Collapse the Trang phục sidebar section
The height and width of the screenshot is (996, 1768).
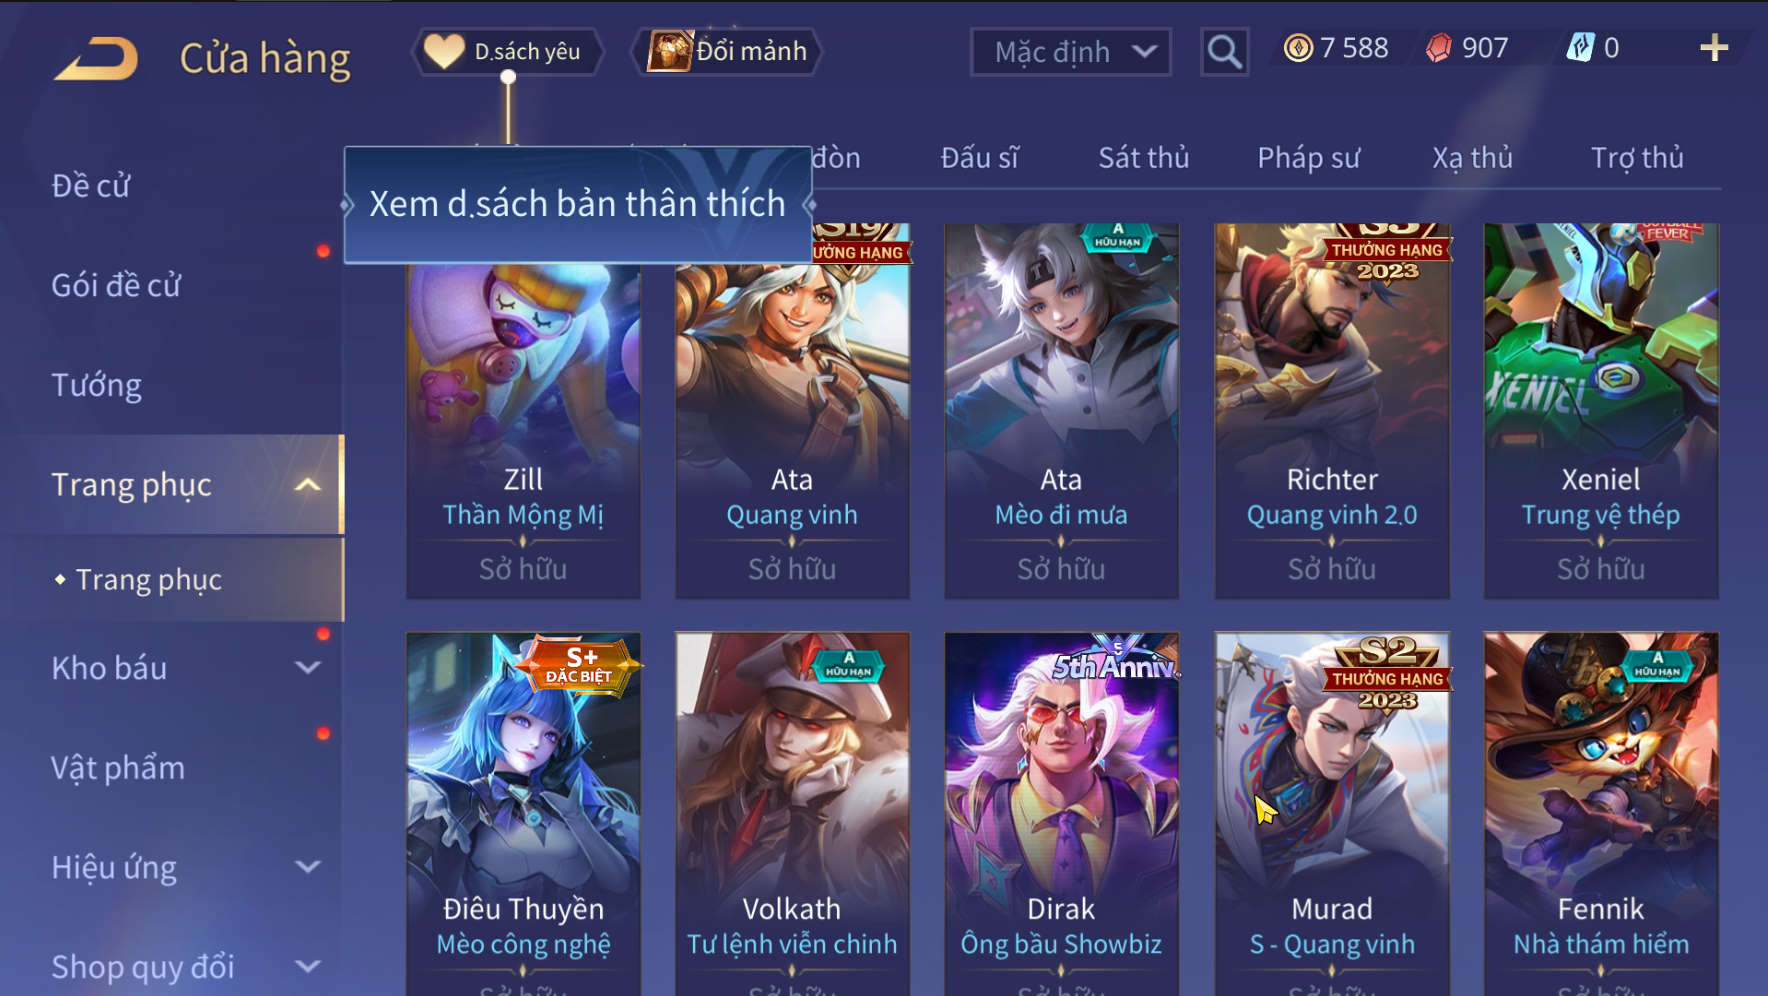(308, 485)
